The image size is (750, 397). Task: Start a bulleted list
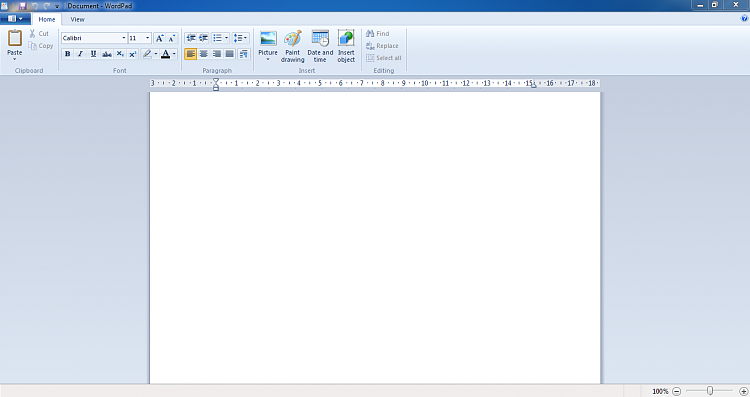[x=218, y=38]
